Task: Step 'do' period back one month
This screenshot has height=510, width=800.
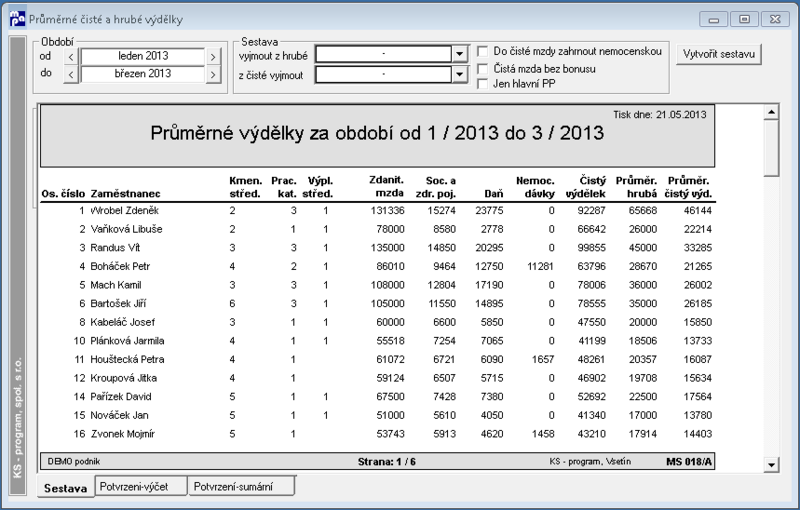Action: tap(71, 74)
